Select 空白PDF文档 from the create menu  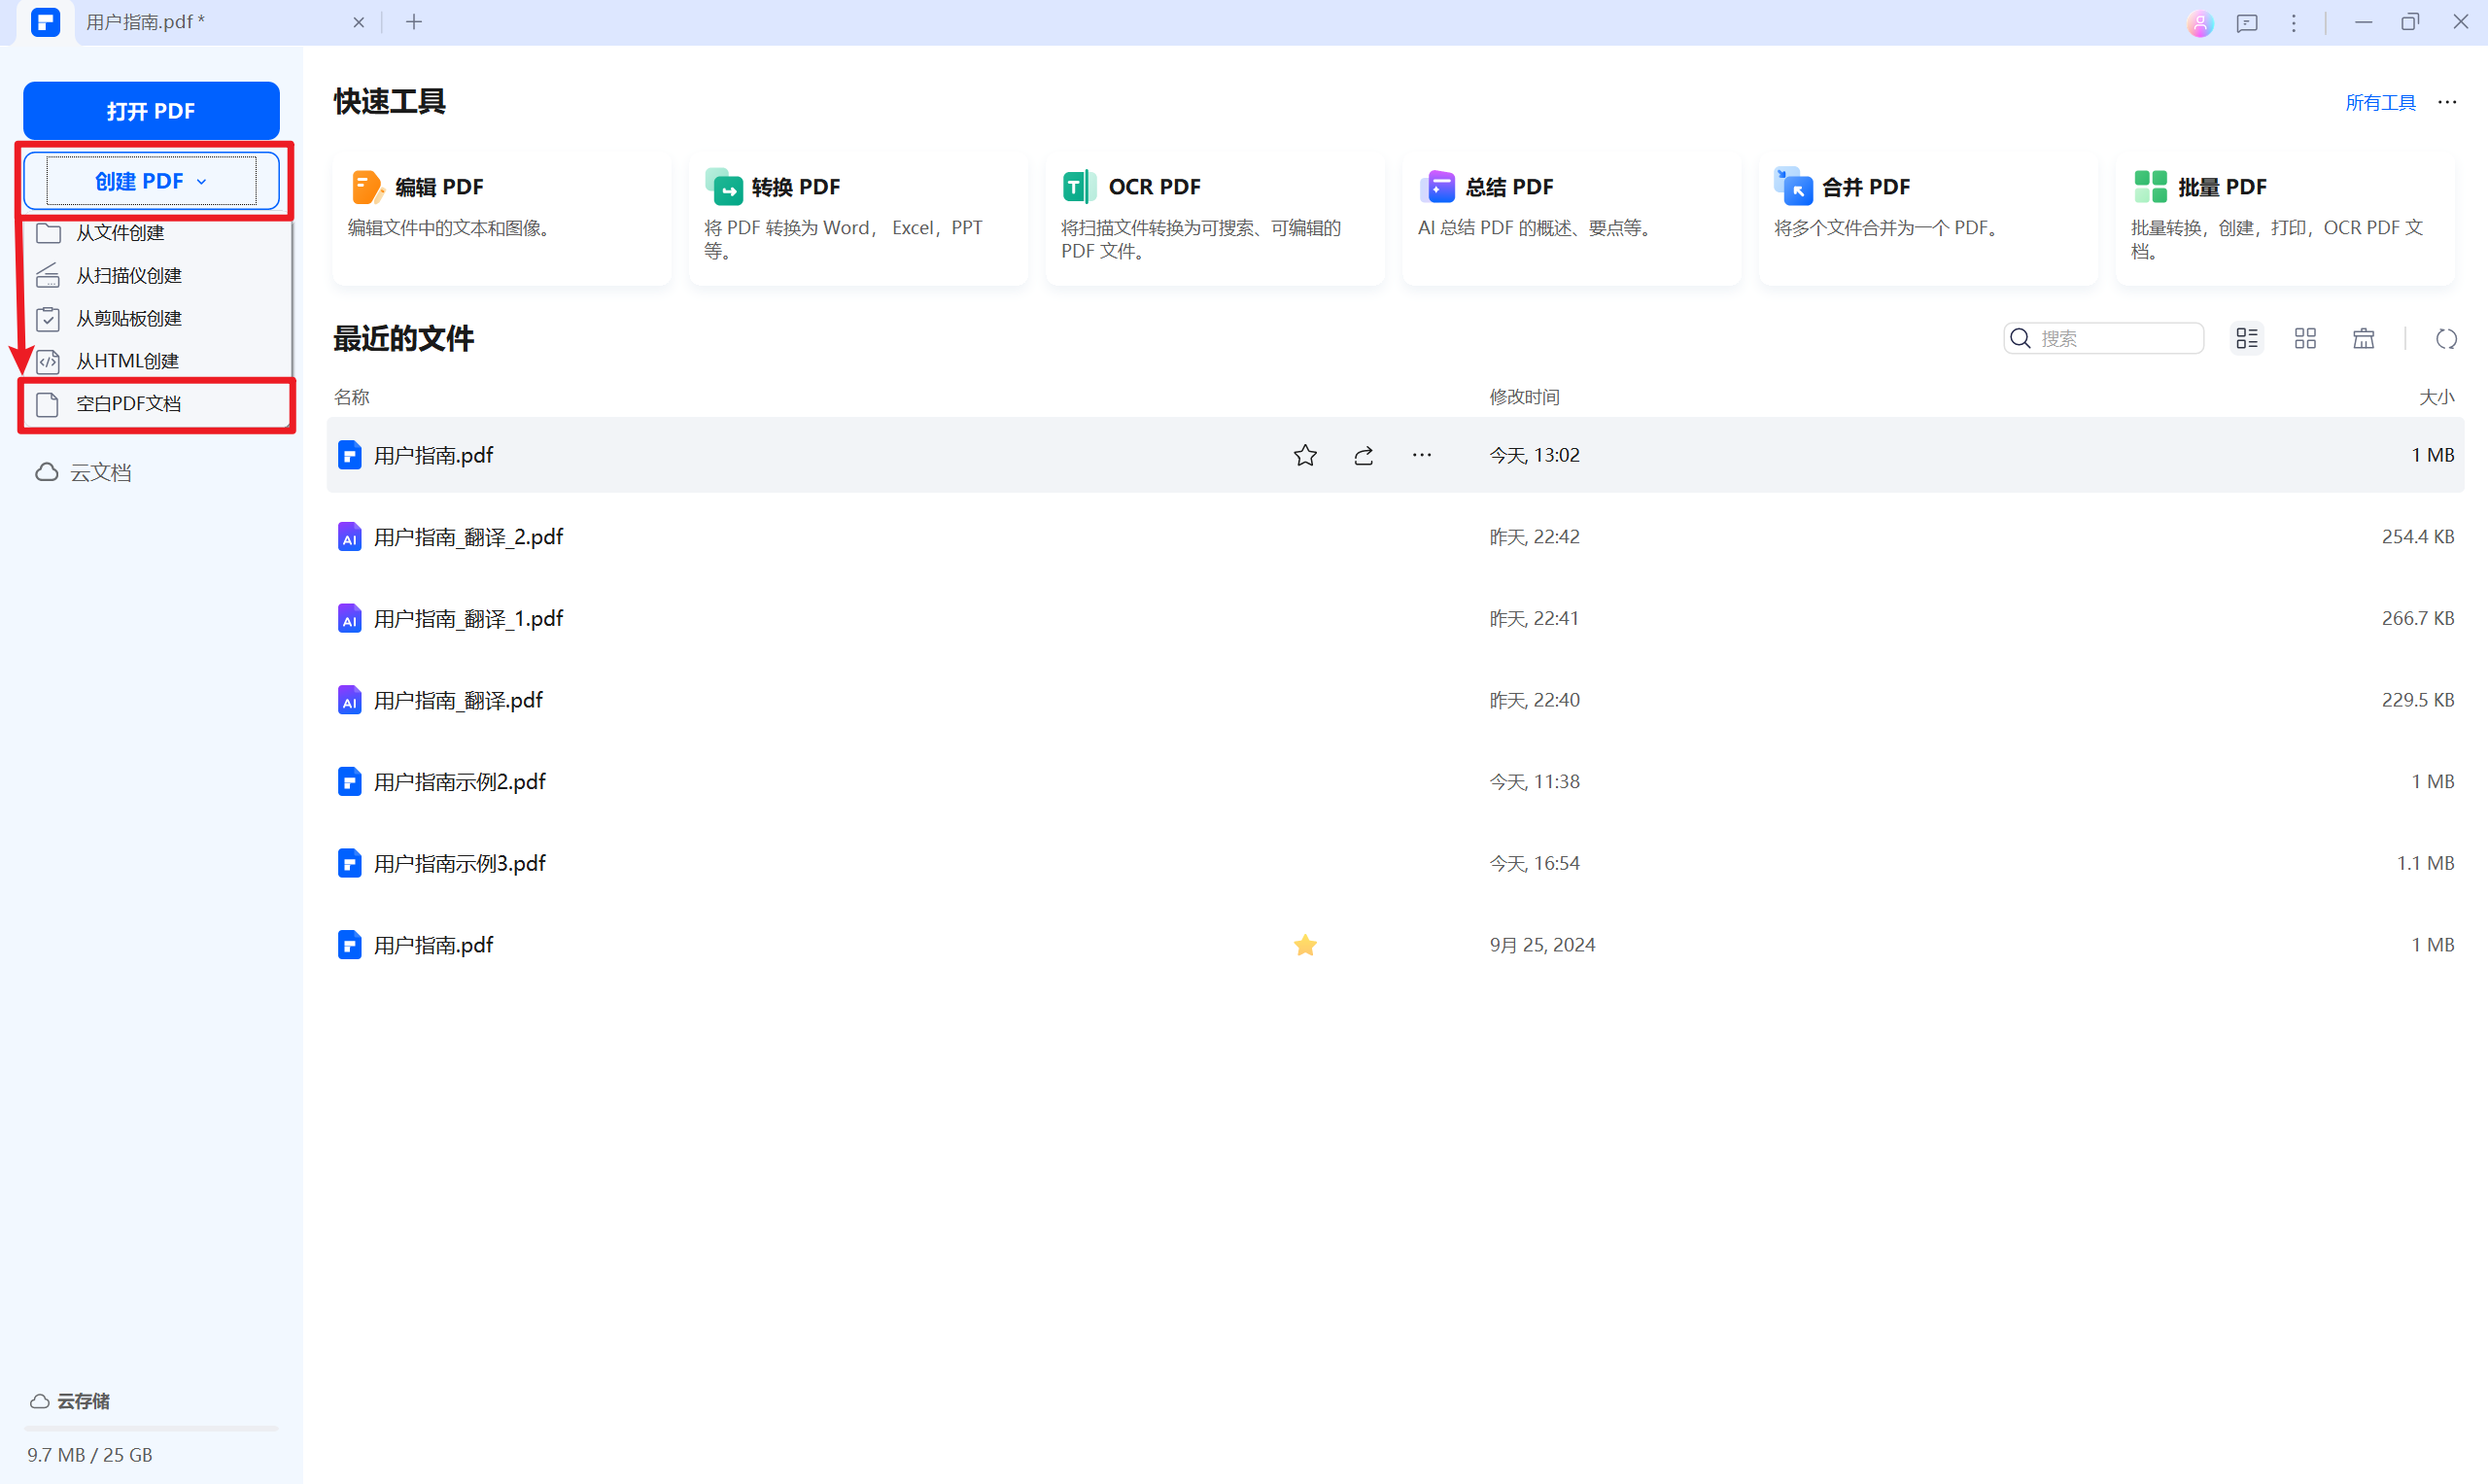(x=128, y=404)
